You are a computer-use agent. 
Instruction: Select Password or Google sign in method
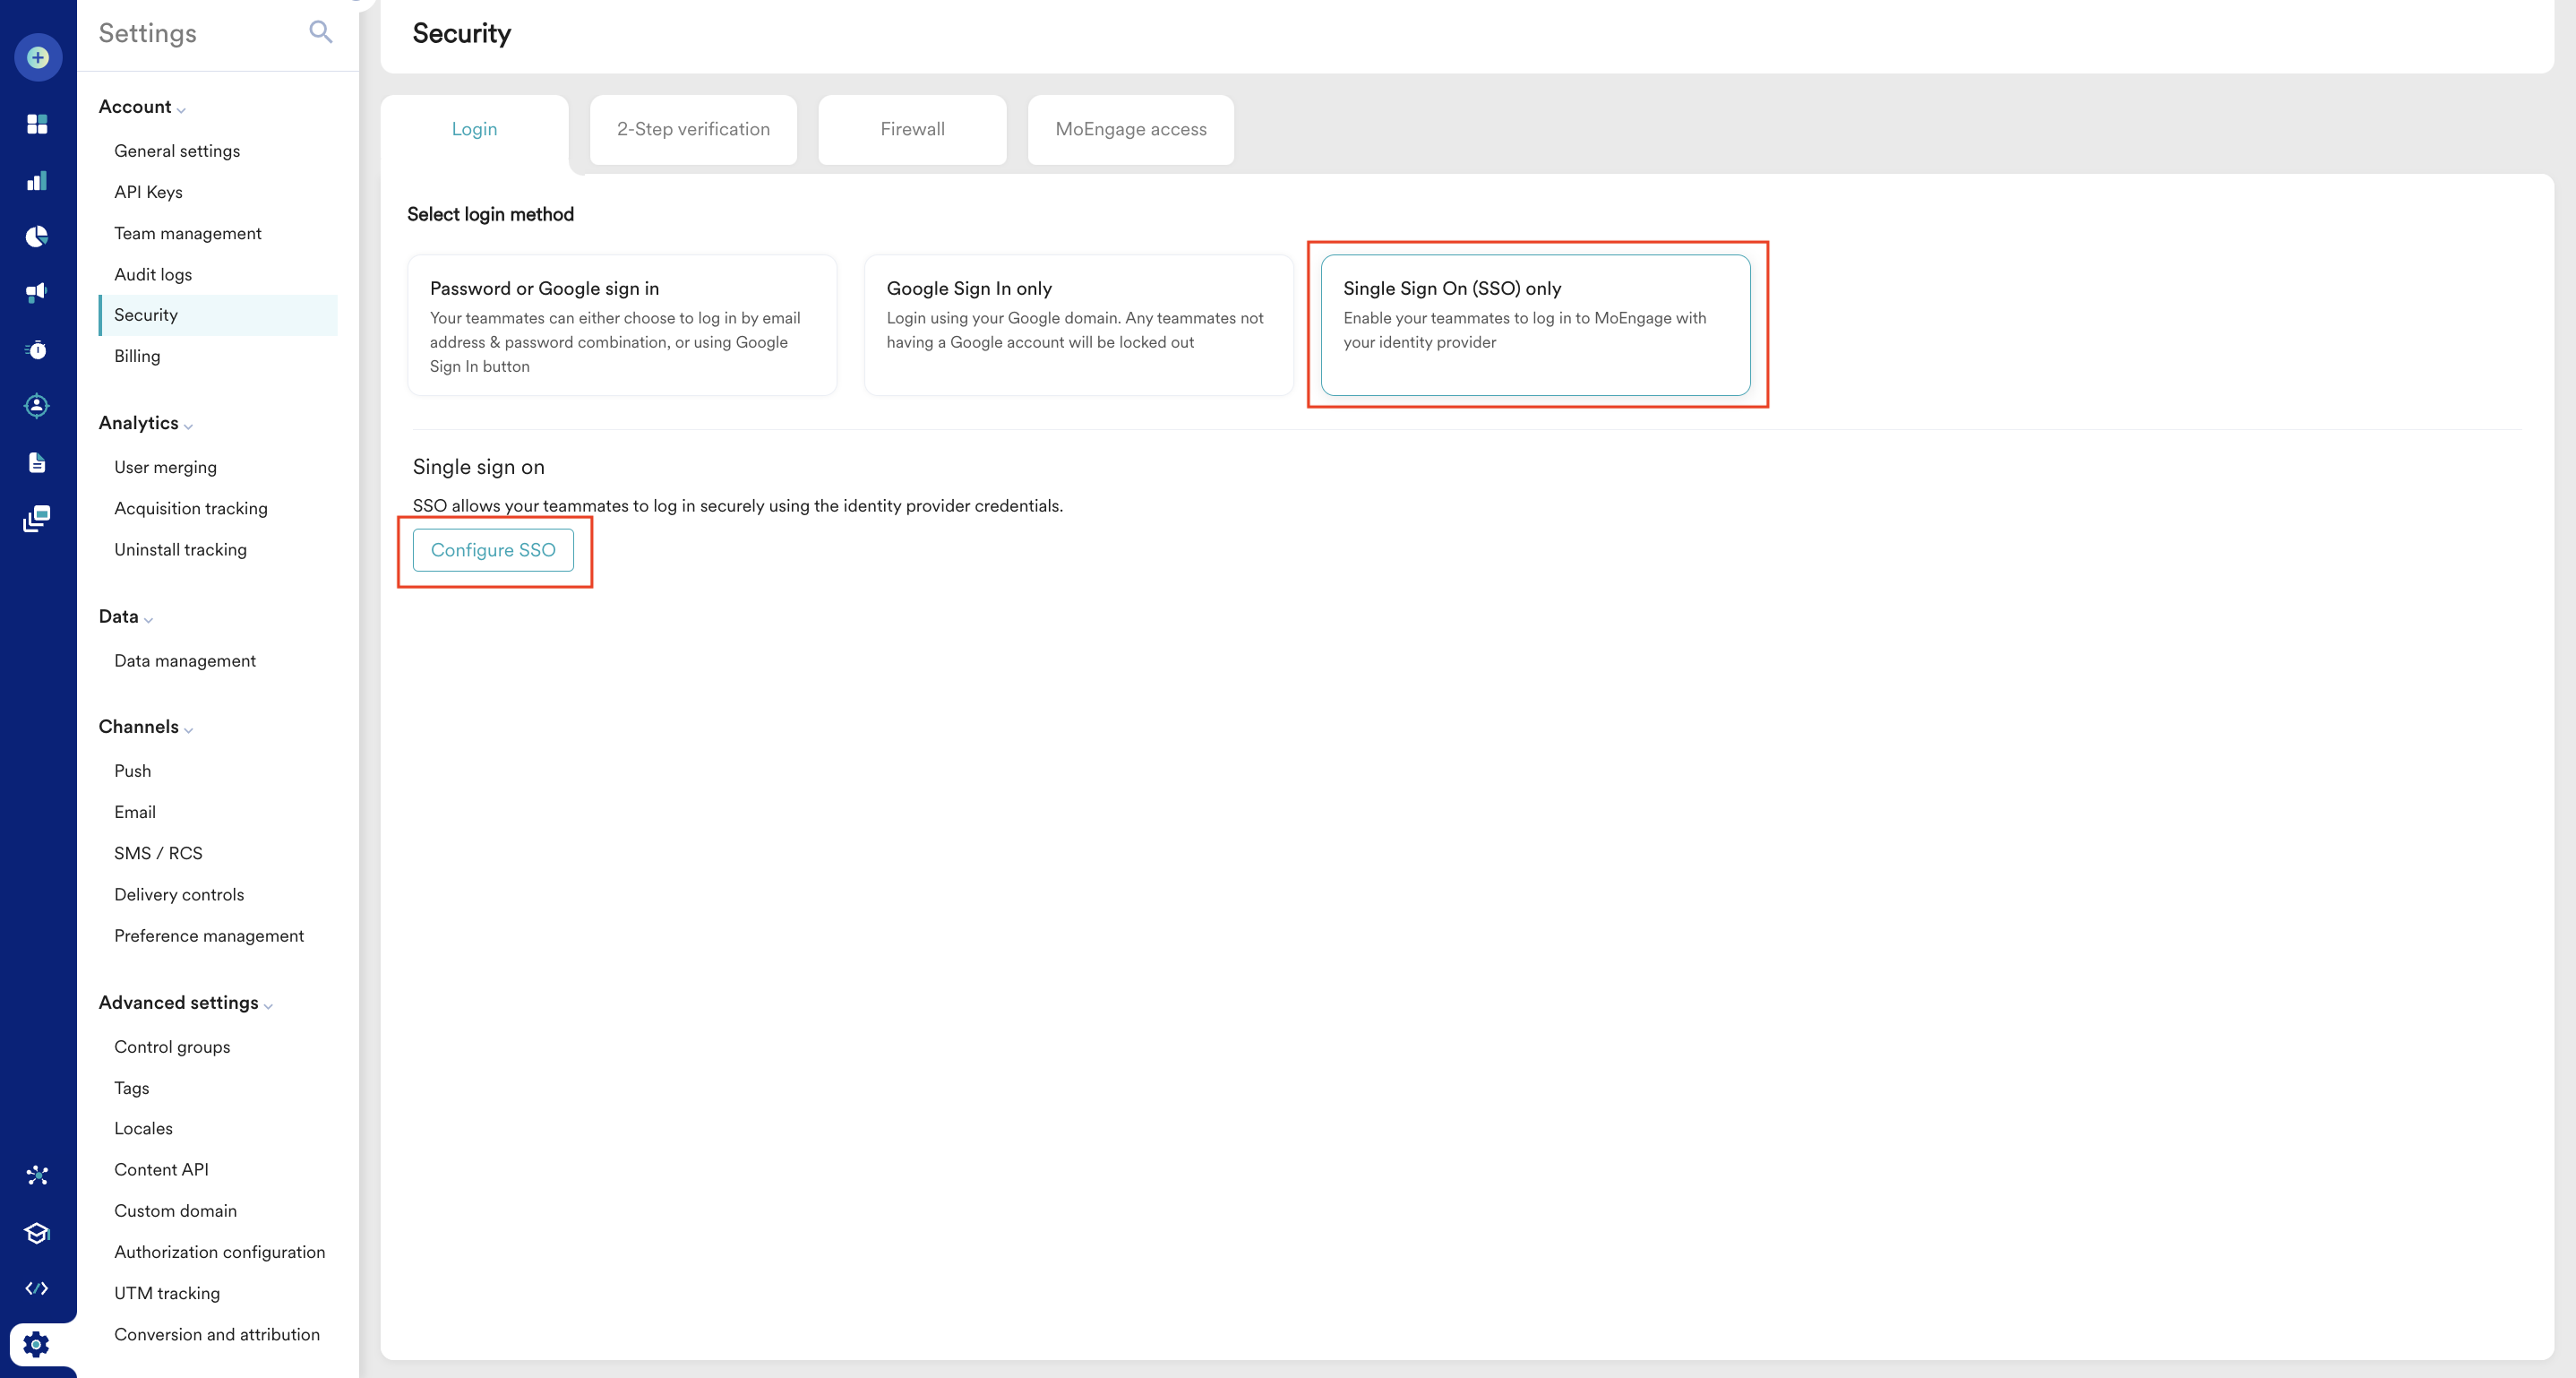(622, 325)
